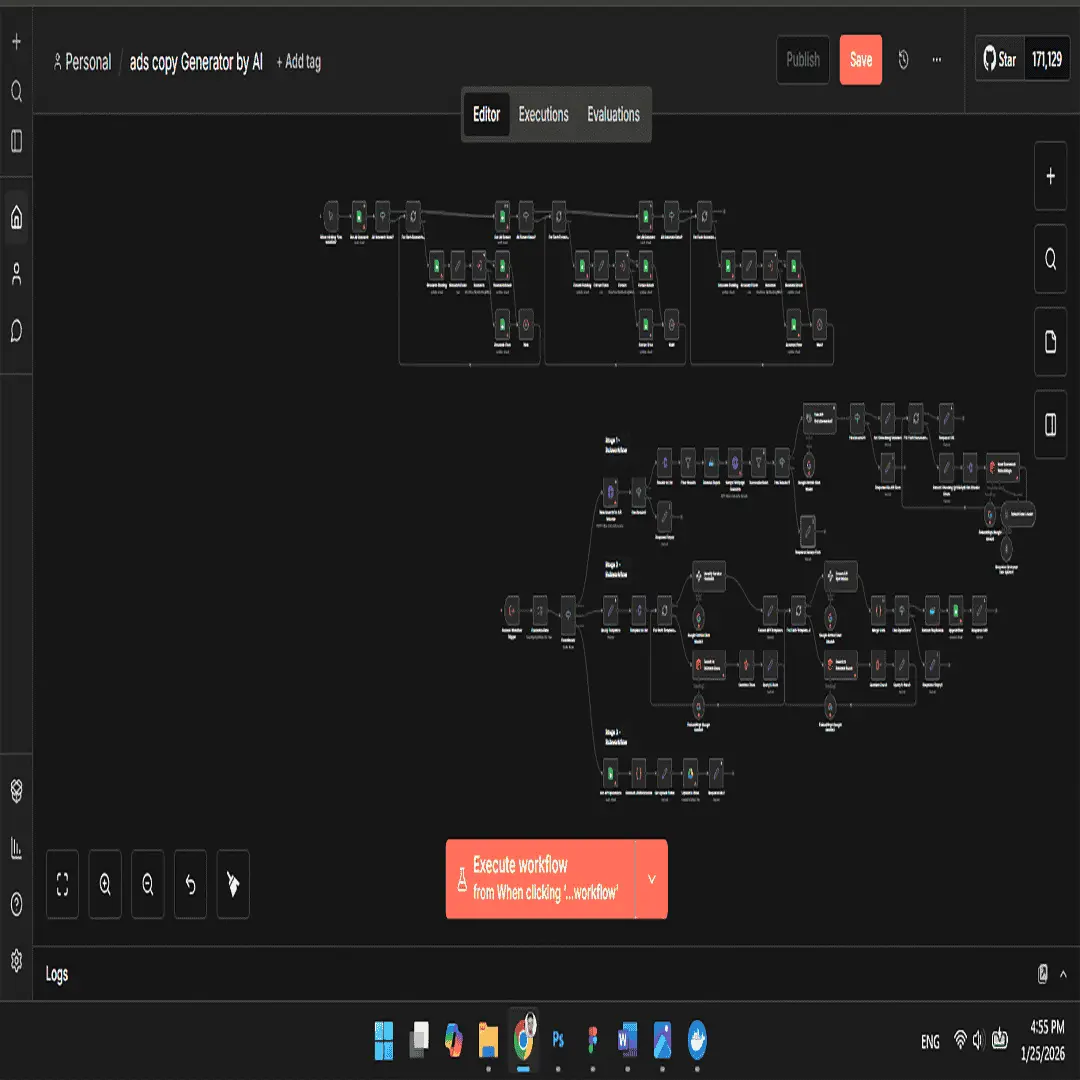Tidy up nodes with the magic wand icon
1080x1080 pixels.
[233, 884]
